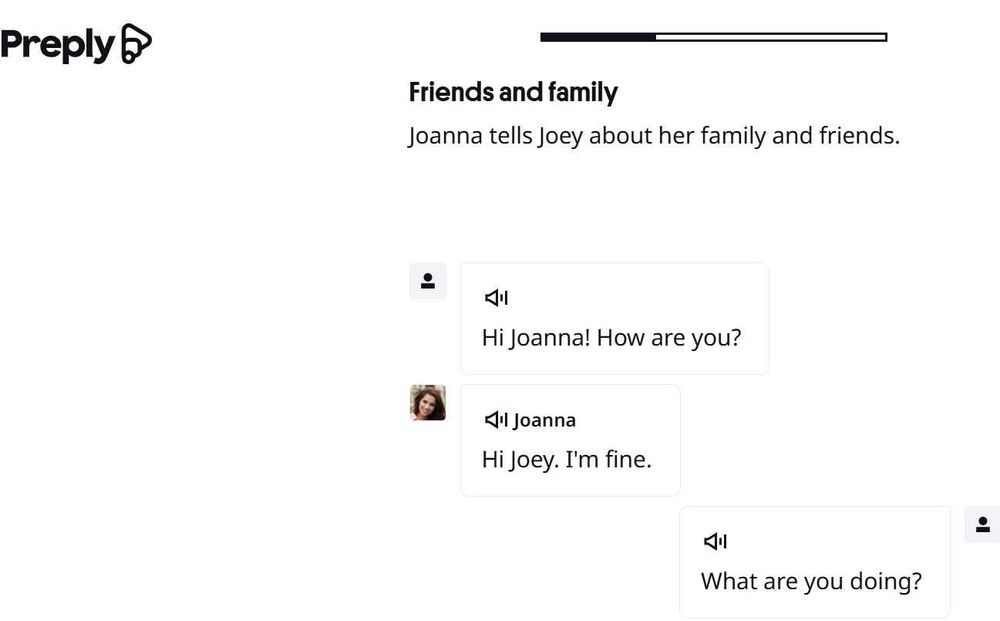Play Joanna's audio for "Hi Joey. I'm fine."

(496, 420)
